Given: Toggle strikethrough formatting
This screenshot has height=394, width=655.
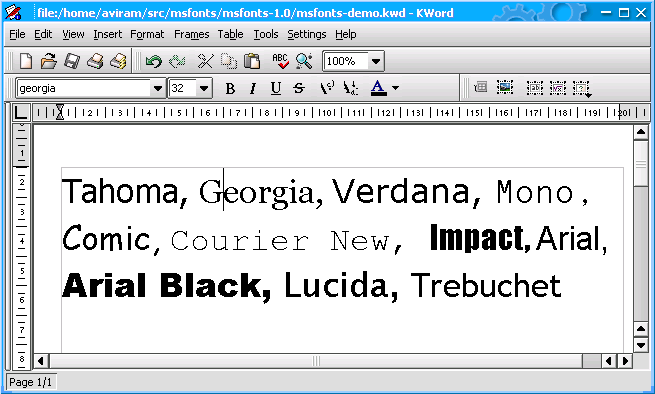Looking at the screenshot, I should (x=299, y=88).
